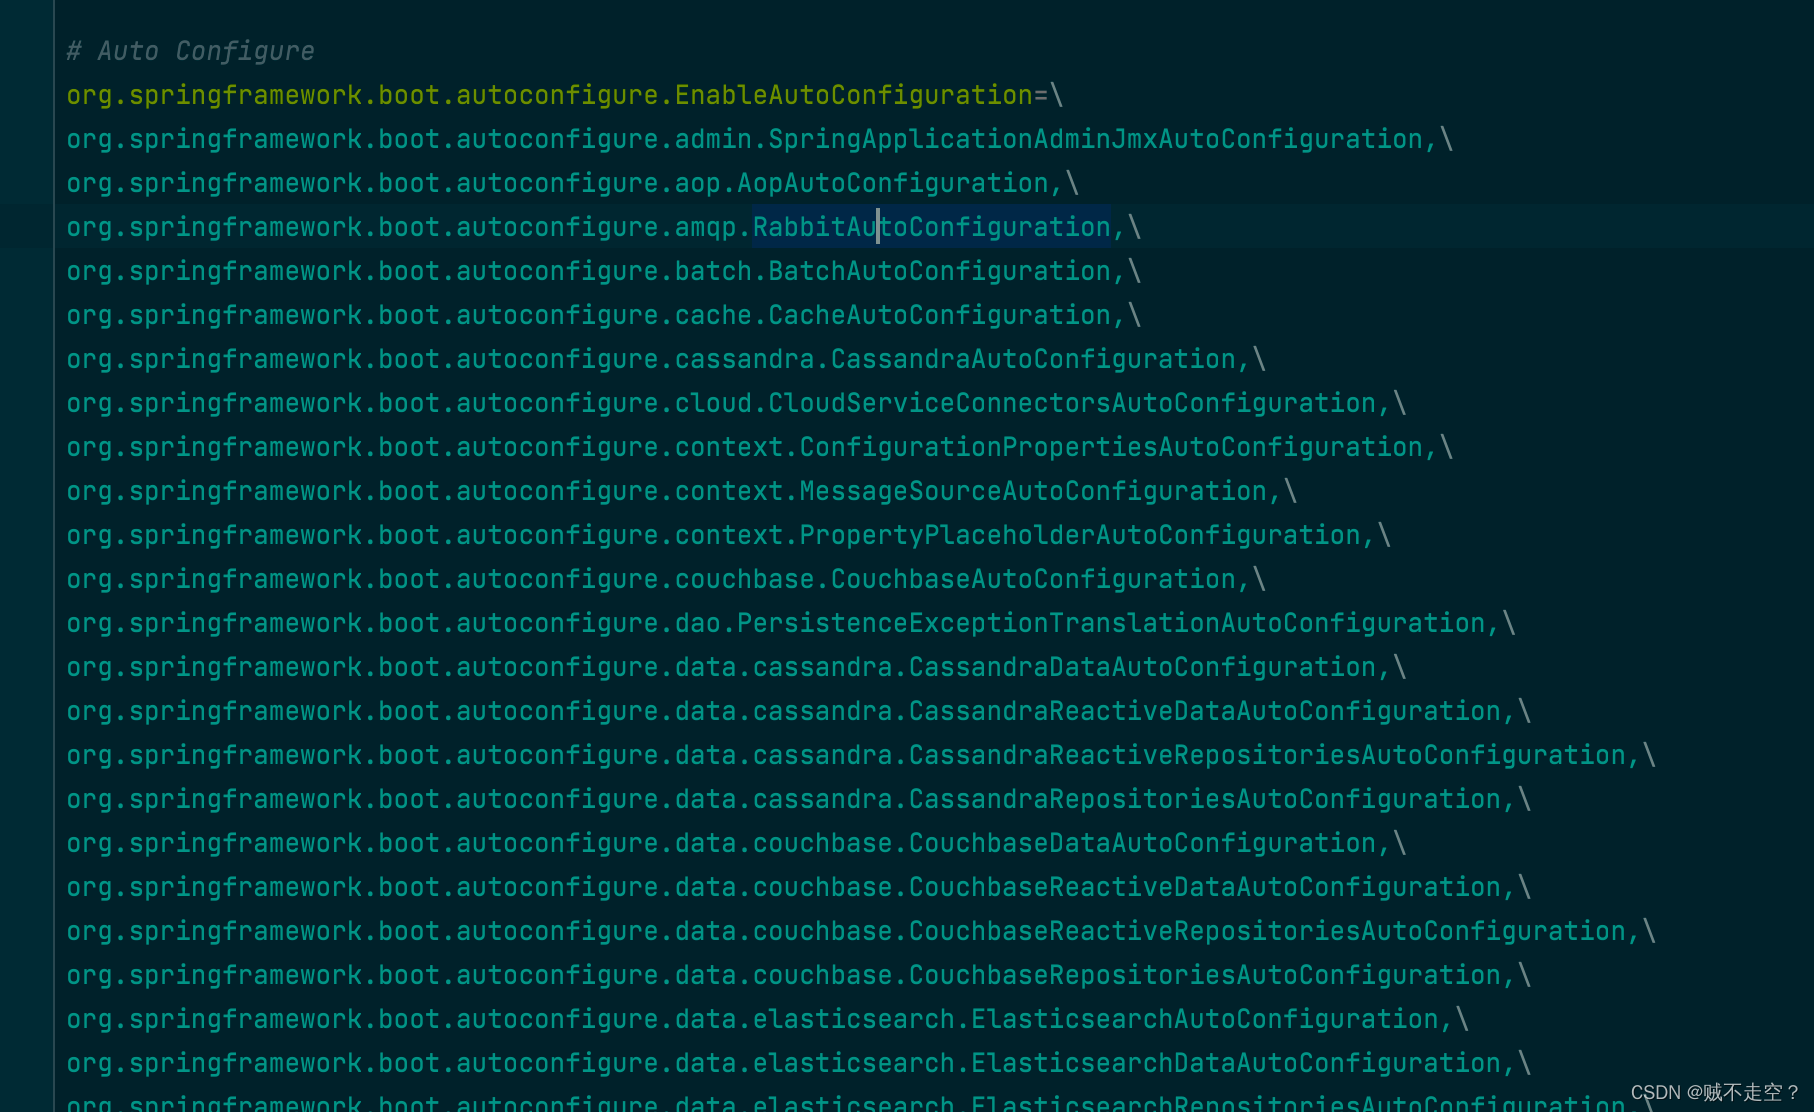
Task: Click MessageSourceAutoConfiguration entry
Action: 681,491
